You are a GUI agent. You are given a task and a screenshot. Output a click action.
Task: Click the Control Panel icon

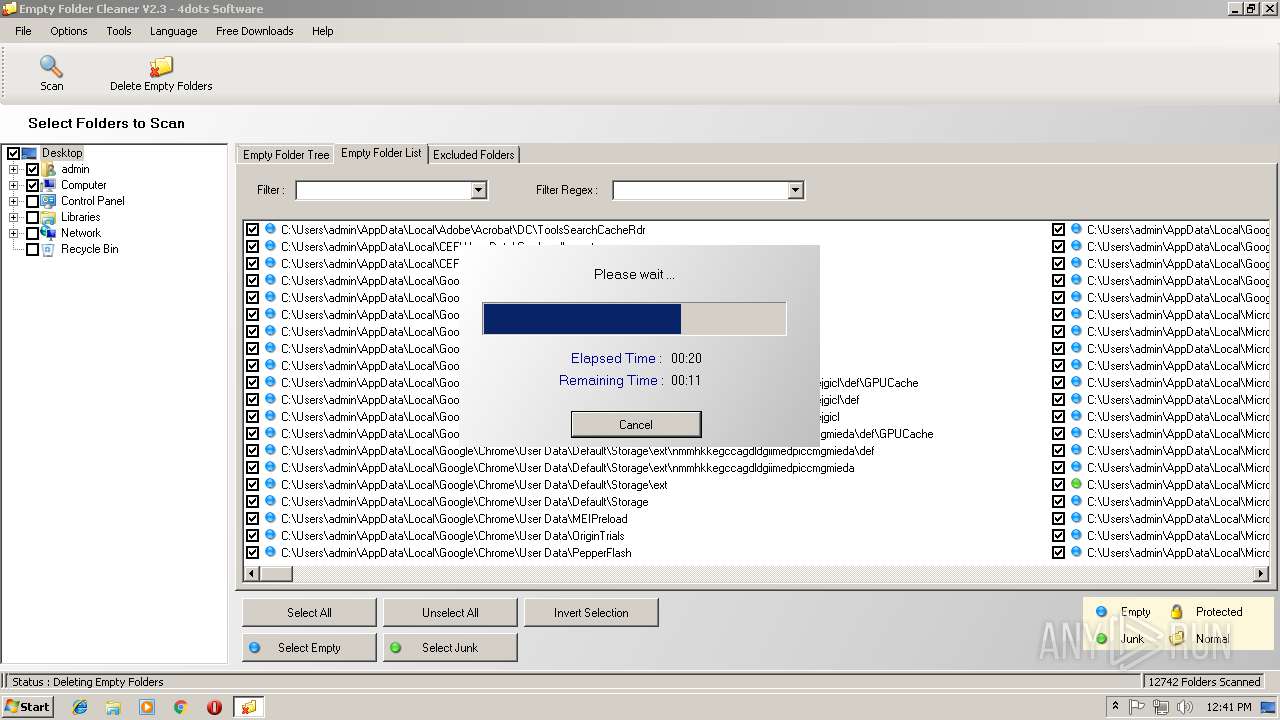pyautogui.click(x=48, y=201)
